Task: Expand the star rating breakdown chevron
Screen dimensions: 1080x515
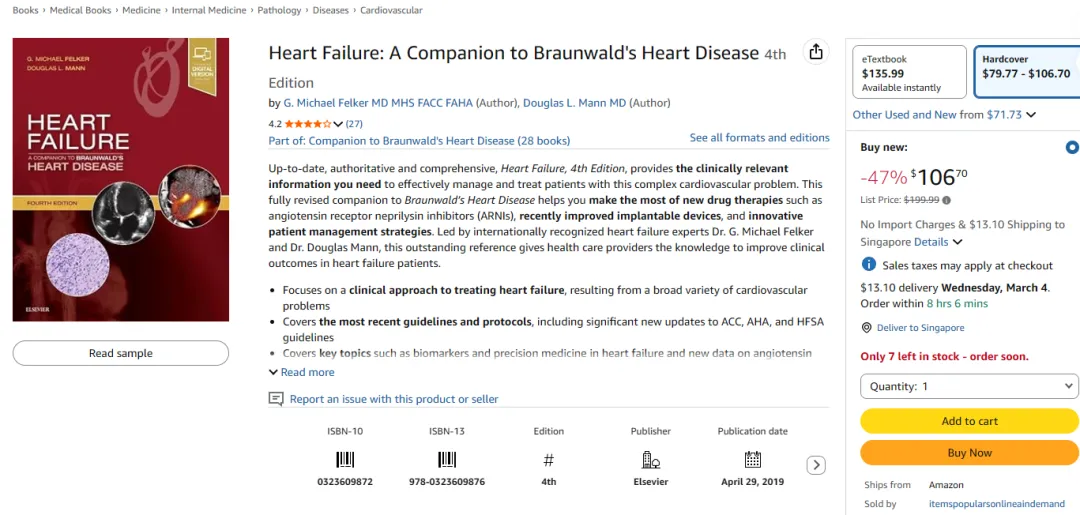Action: (338, 124)
